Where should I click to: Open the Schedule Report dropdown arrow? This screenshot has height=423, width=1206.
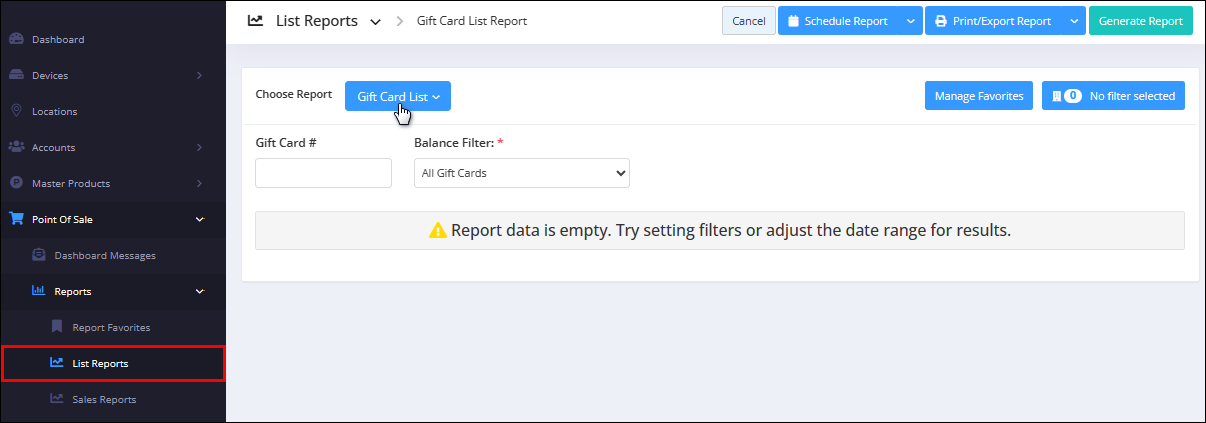910,21
